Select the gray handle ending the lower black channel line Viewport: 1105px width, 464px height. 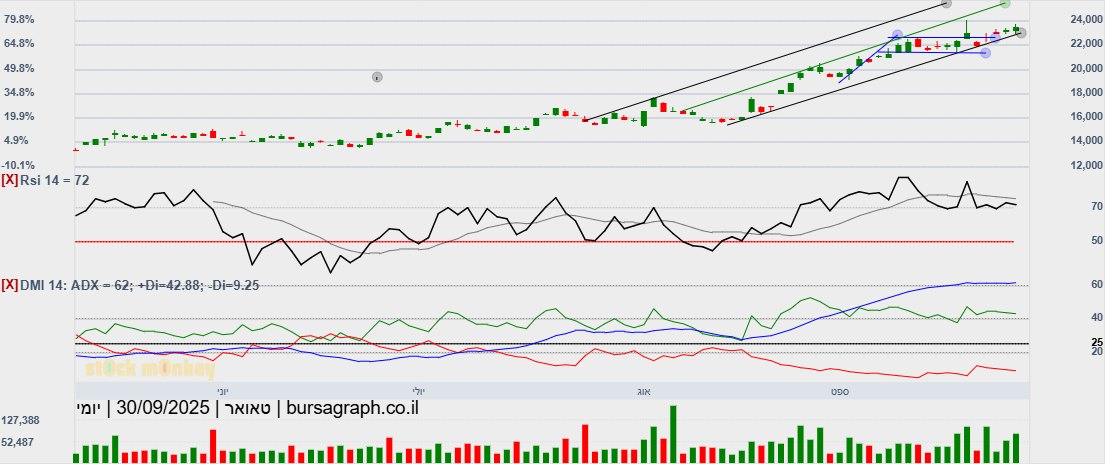point(1021,32)
